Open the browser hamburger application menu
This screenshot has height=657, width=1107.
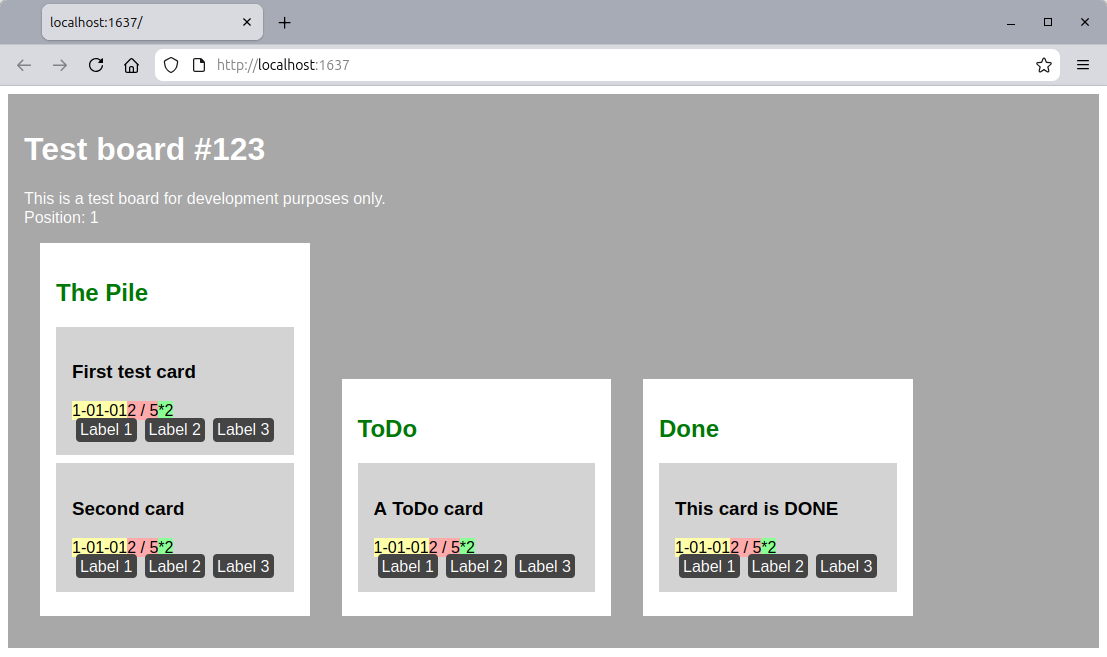click(1082, 65)
